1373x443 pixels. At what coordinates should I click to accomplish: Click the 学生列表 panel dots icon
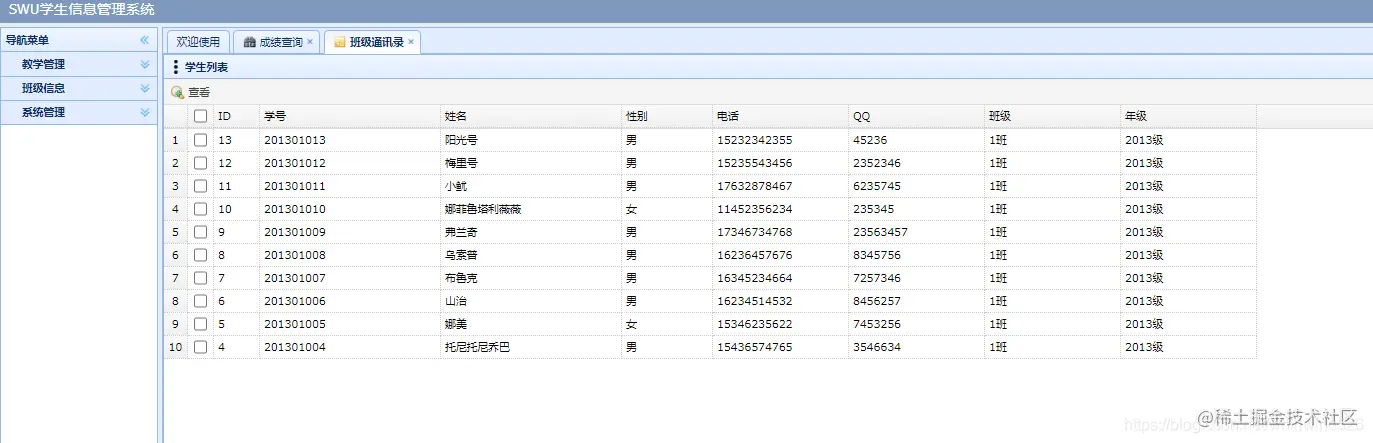coord(176,67)
